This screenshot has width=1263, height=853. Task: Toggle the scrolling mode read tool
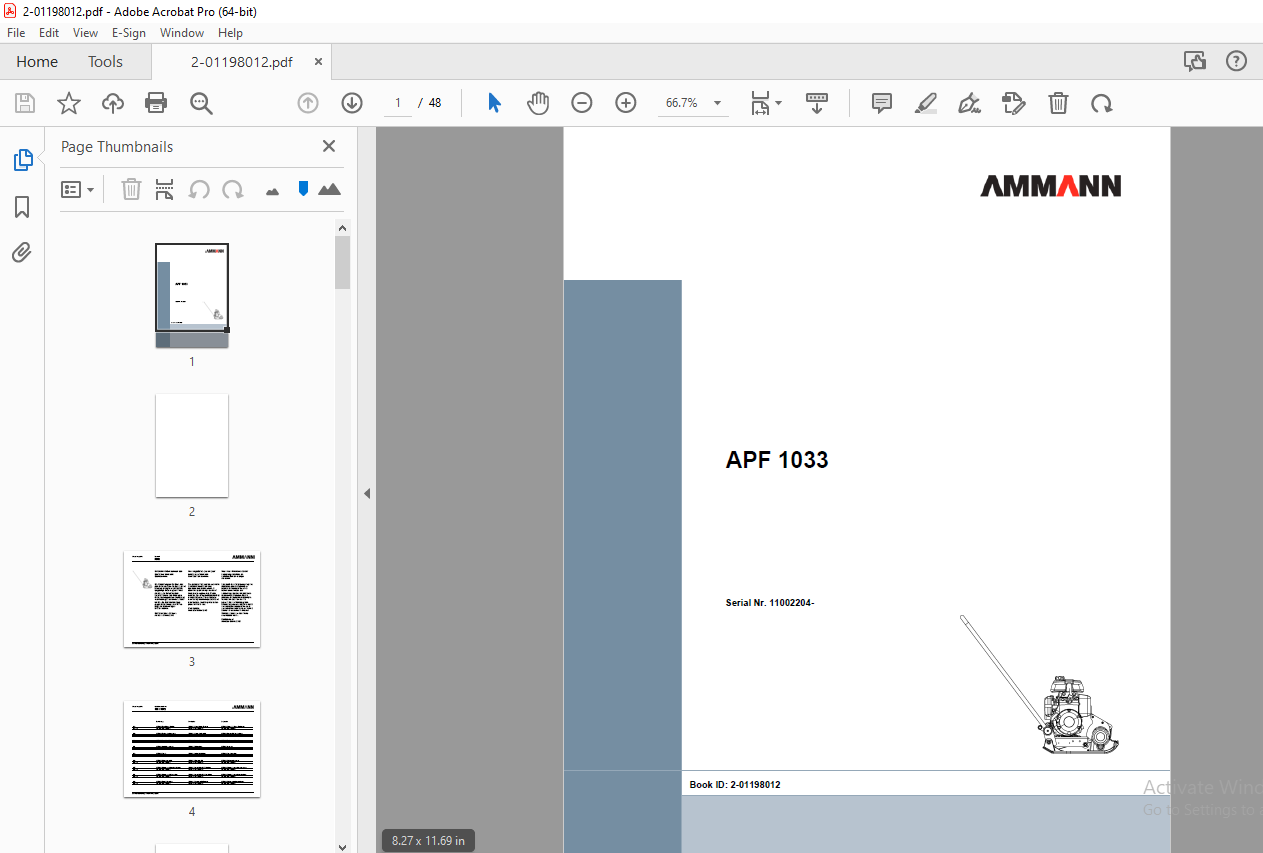(x=817, y=103)
